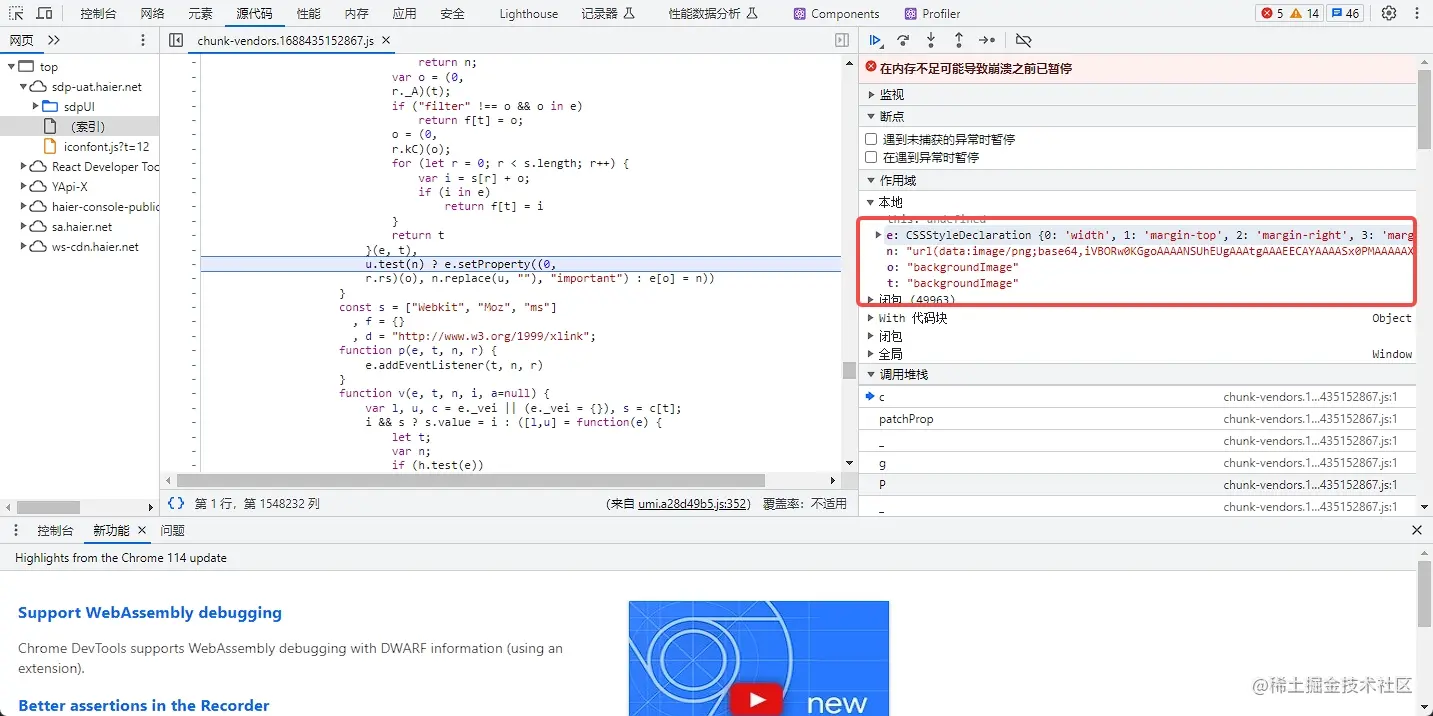Show more navigator tabs chevron
The image size is (1433, 716).
(x=54, y=40)
